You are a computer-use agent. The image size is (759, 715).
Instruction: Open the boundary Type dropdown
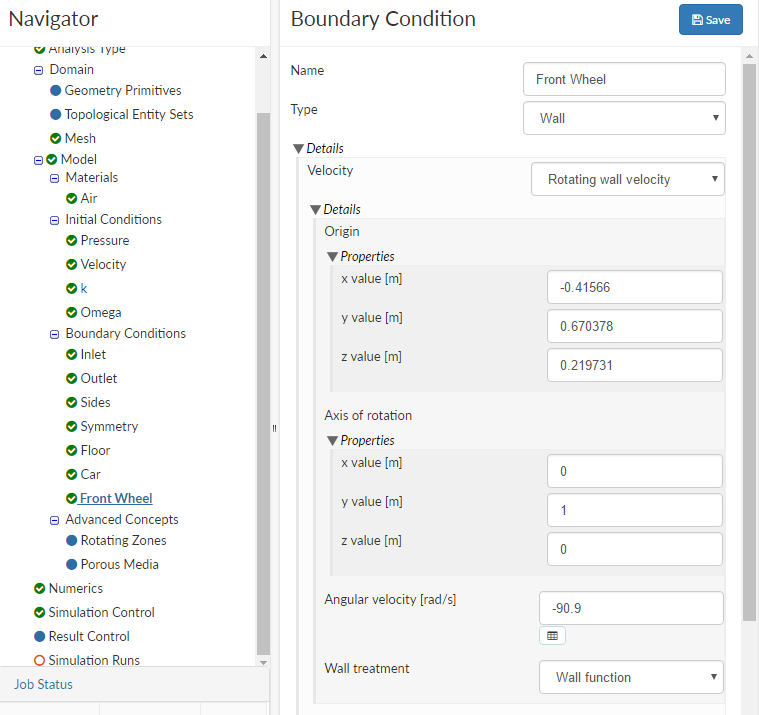[625, 118]
